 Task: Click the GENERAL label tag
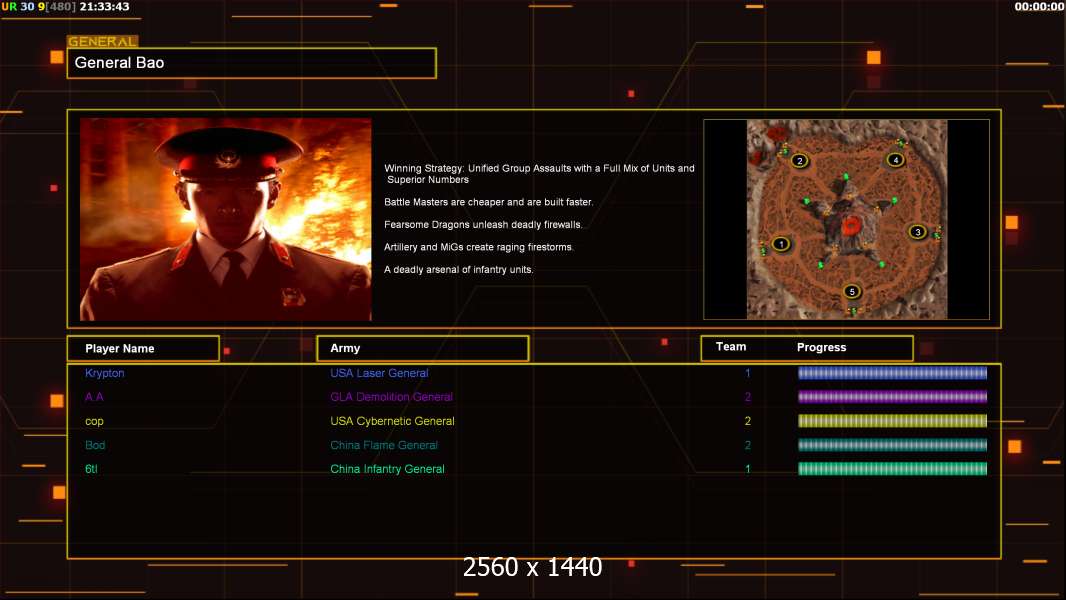[103, 41]
